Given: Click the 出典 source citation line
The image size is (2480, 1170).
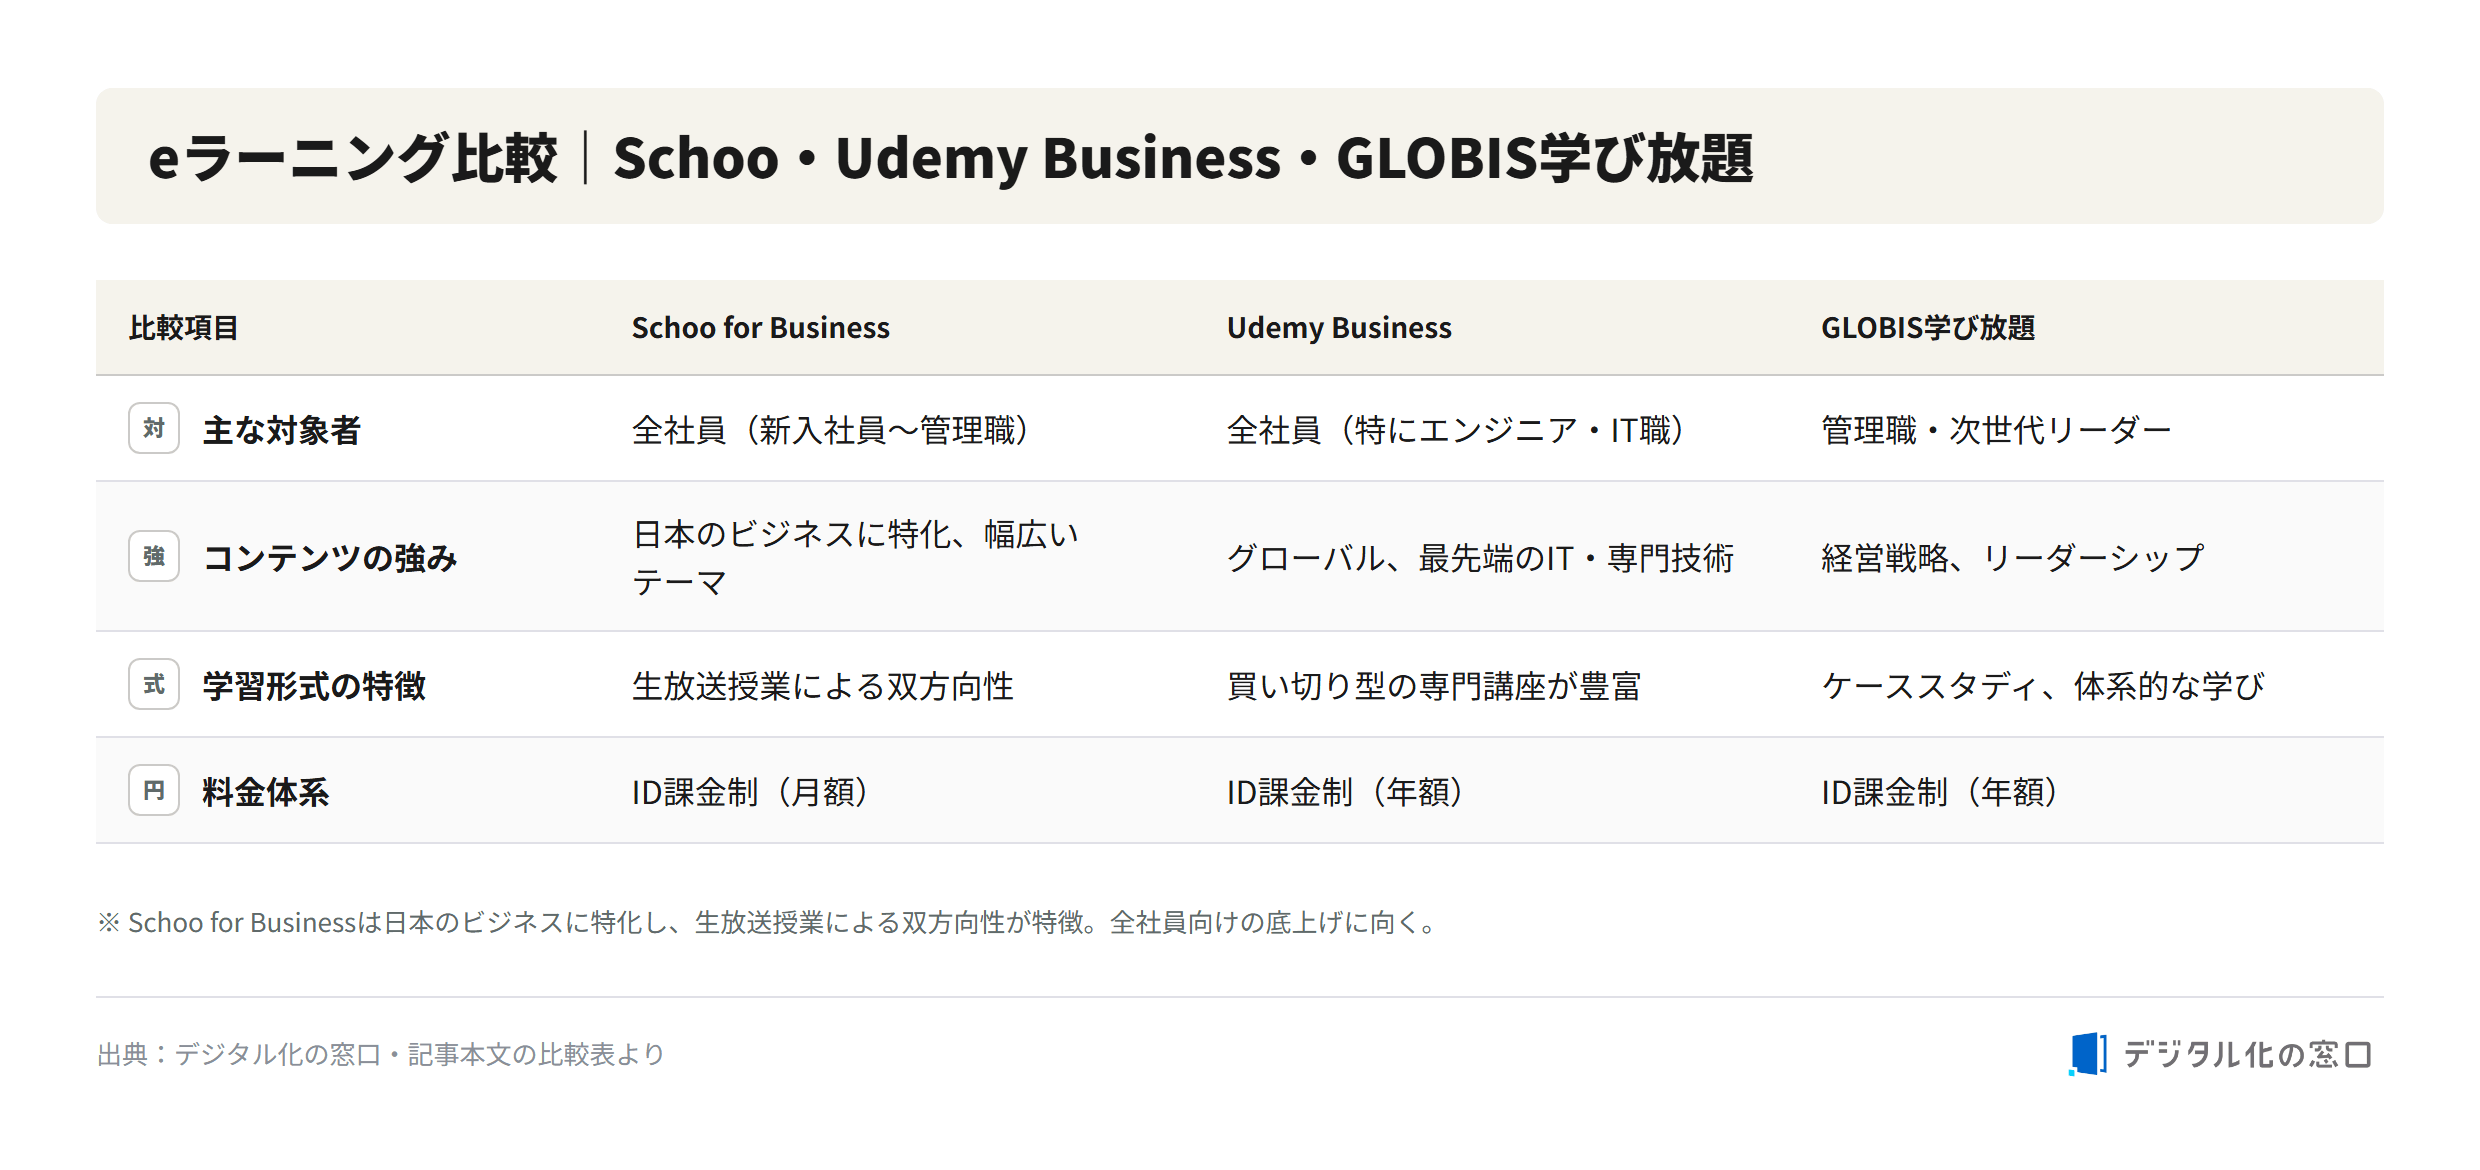Looking at the screenshot, I should [381, 1054].
